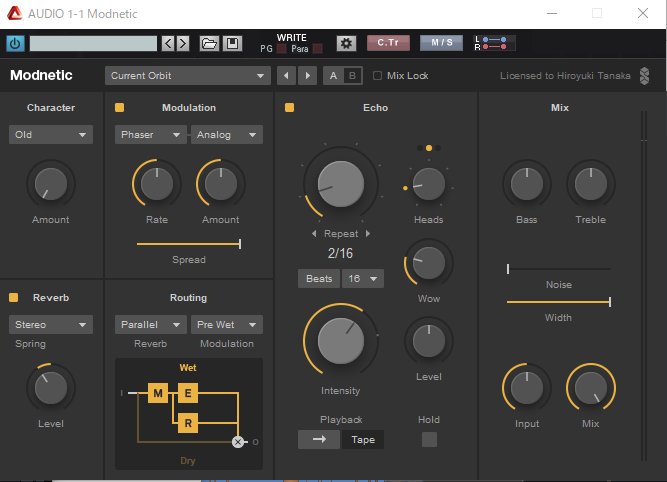Click the Treble knob
This screenshot has width=667, height=482.
pos(591,184)
